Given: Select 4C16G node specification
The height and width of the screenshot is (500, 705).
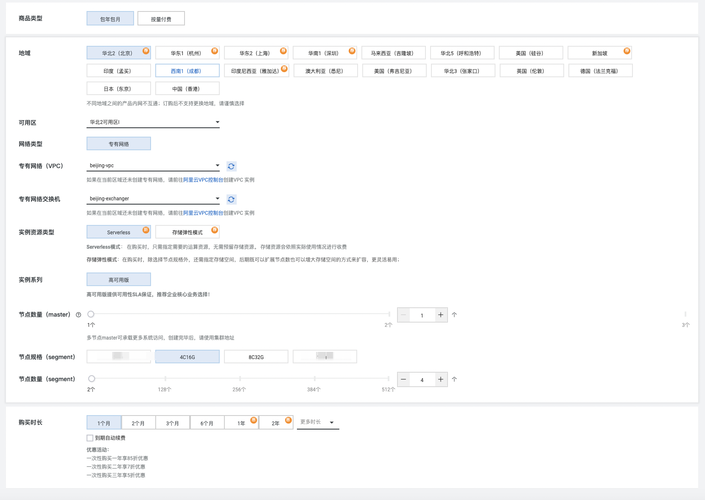Looking at the screenshot, I should (187, 357).
